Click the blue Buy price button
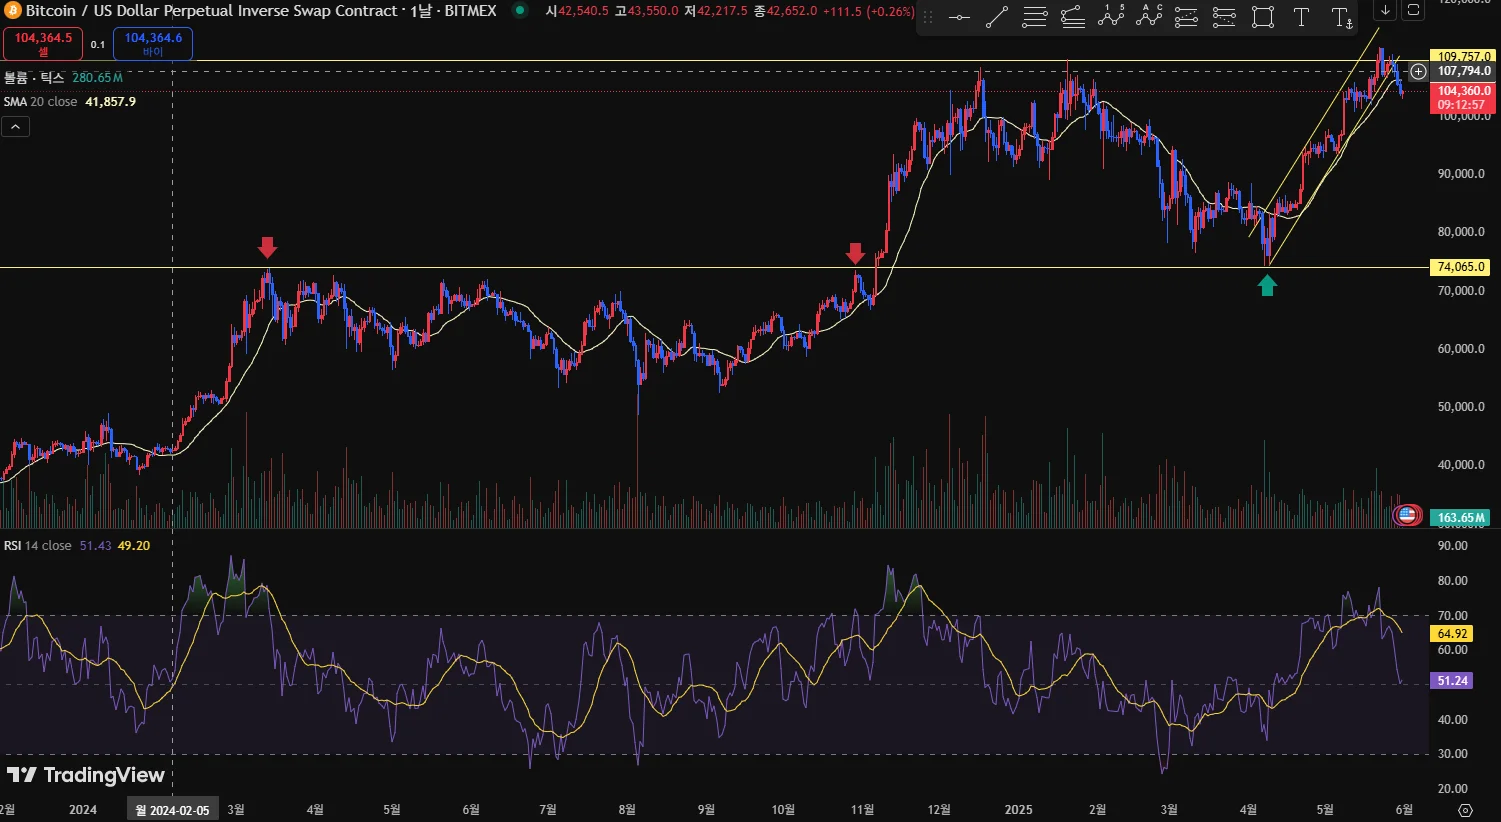This screenshot has height=822, width=1501. coord(153,43)
